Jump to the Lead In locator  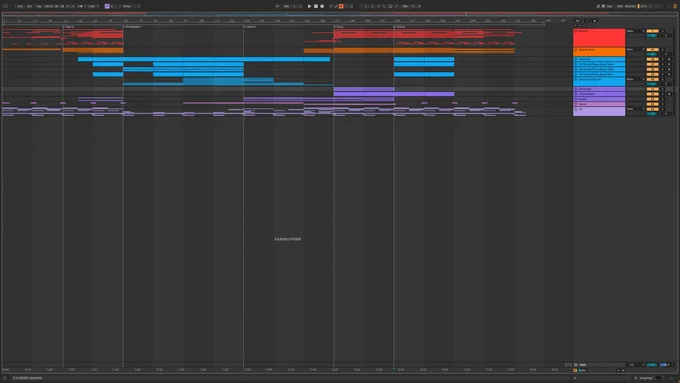tap(250, 27)
